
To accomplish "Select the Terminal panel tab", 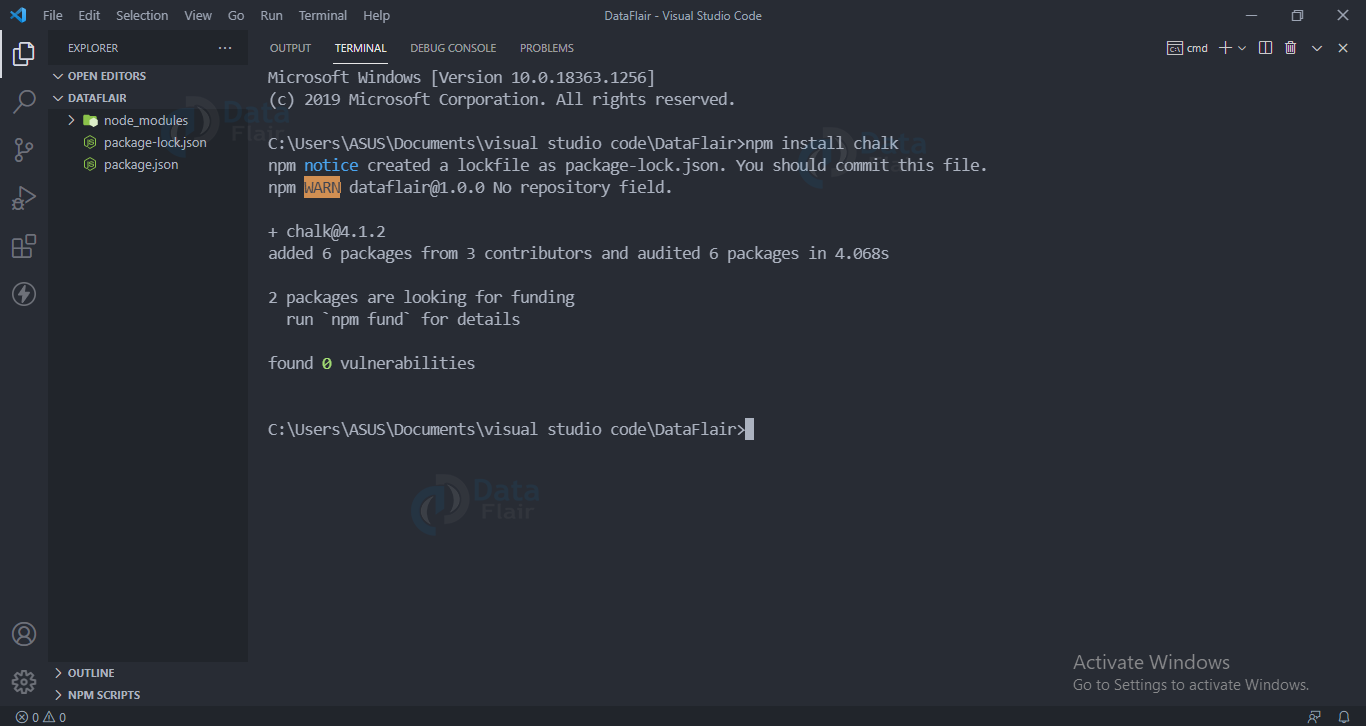I will pyautogui.click(x=361, y=48).
